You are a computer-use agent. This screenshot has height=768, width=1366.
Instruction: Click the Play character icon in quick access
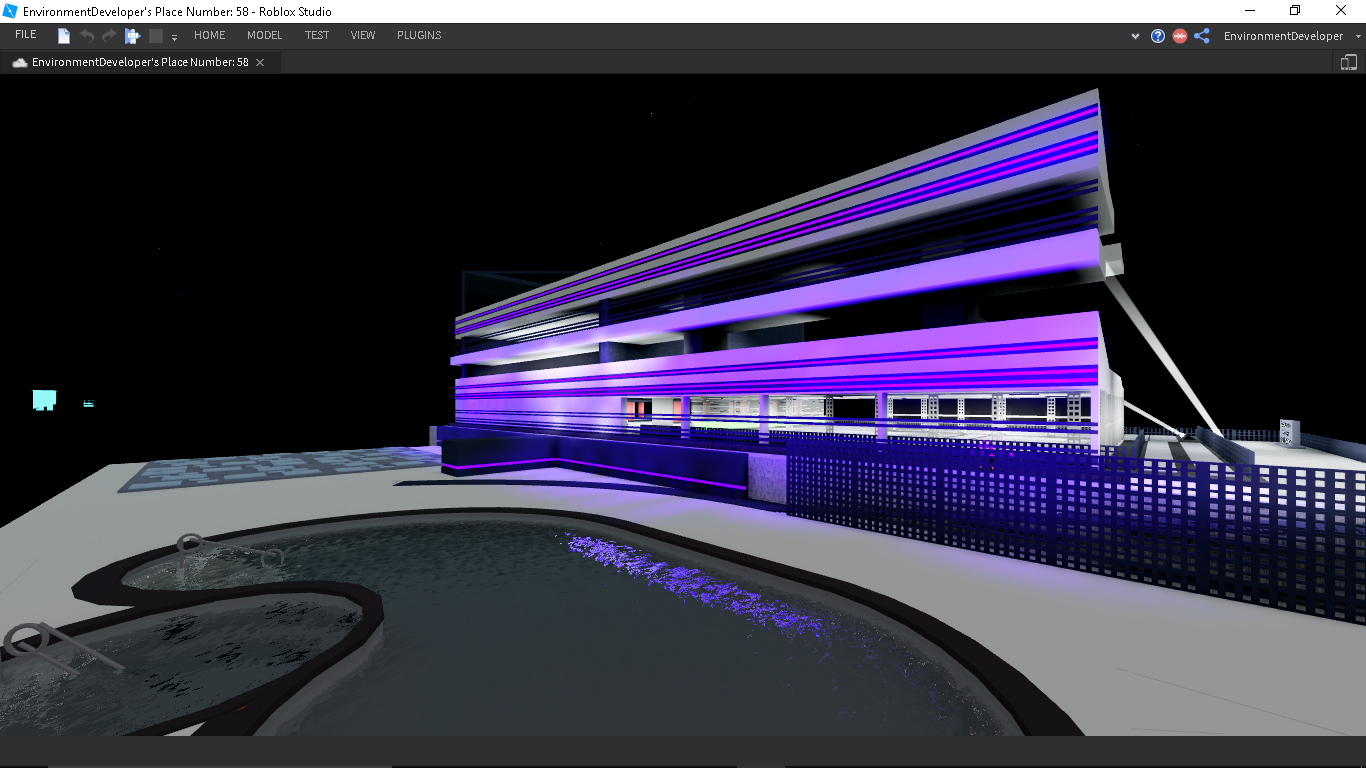[x=132, y=36]
